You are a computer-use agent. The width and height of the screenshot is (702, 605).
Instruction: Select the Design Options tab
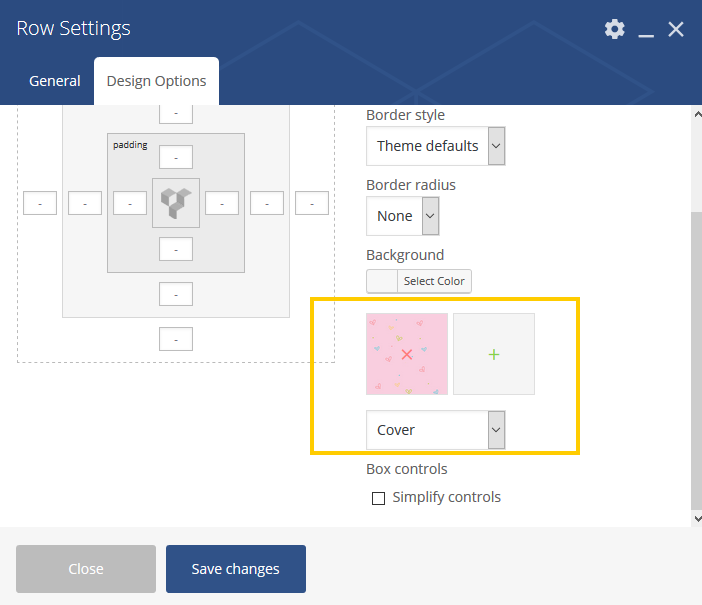(156, 81)
